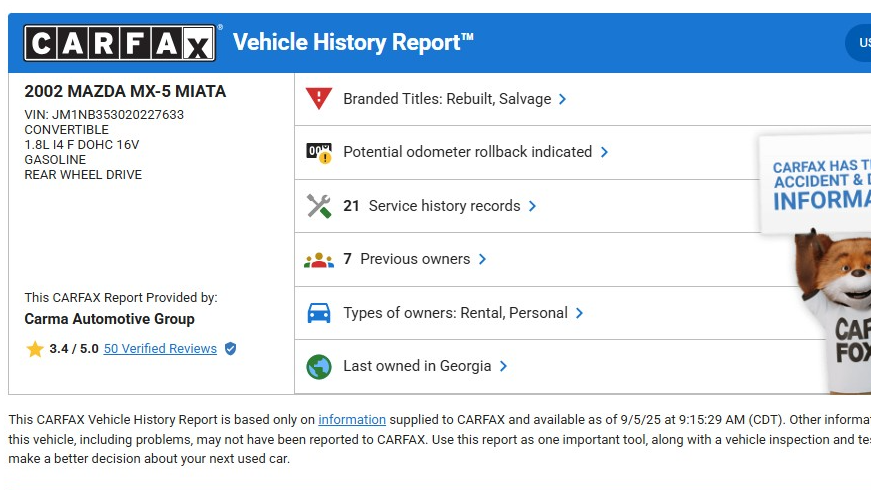Open Branded Titles: Rebuilt, Salvage row
Image resolution: width=871 pixels, height=490 pixels.
pyautogui.click(x=447, y=99)
